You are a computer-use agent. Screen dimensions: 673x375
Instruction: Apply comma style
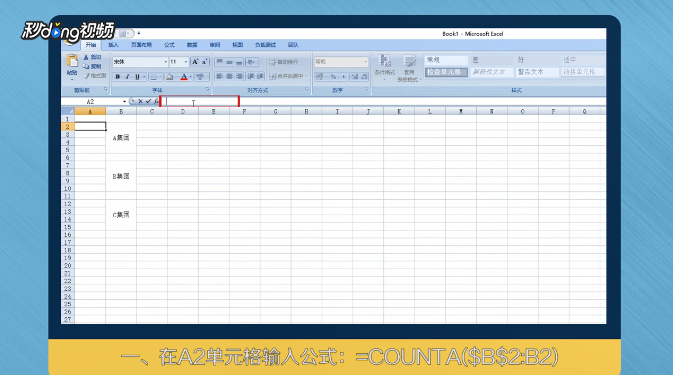343,77
